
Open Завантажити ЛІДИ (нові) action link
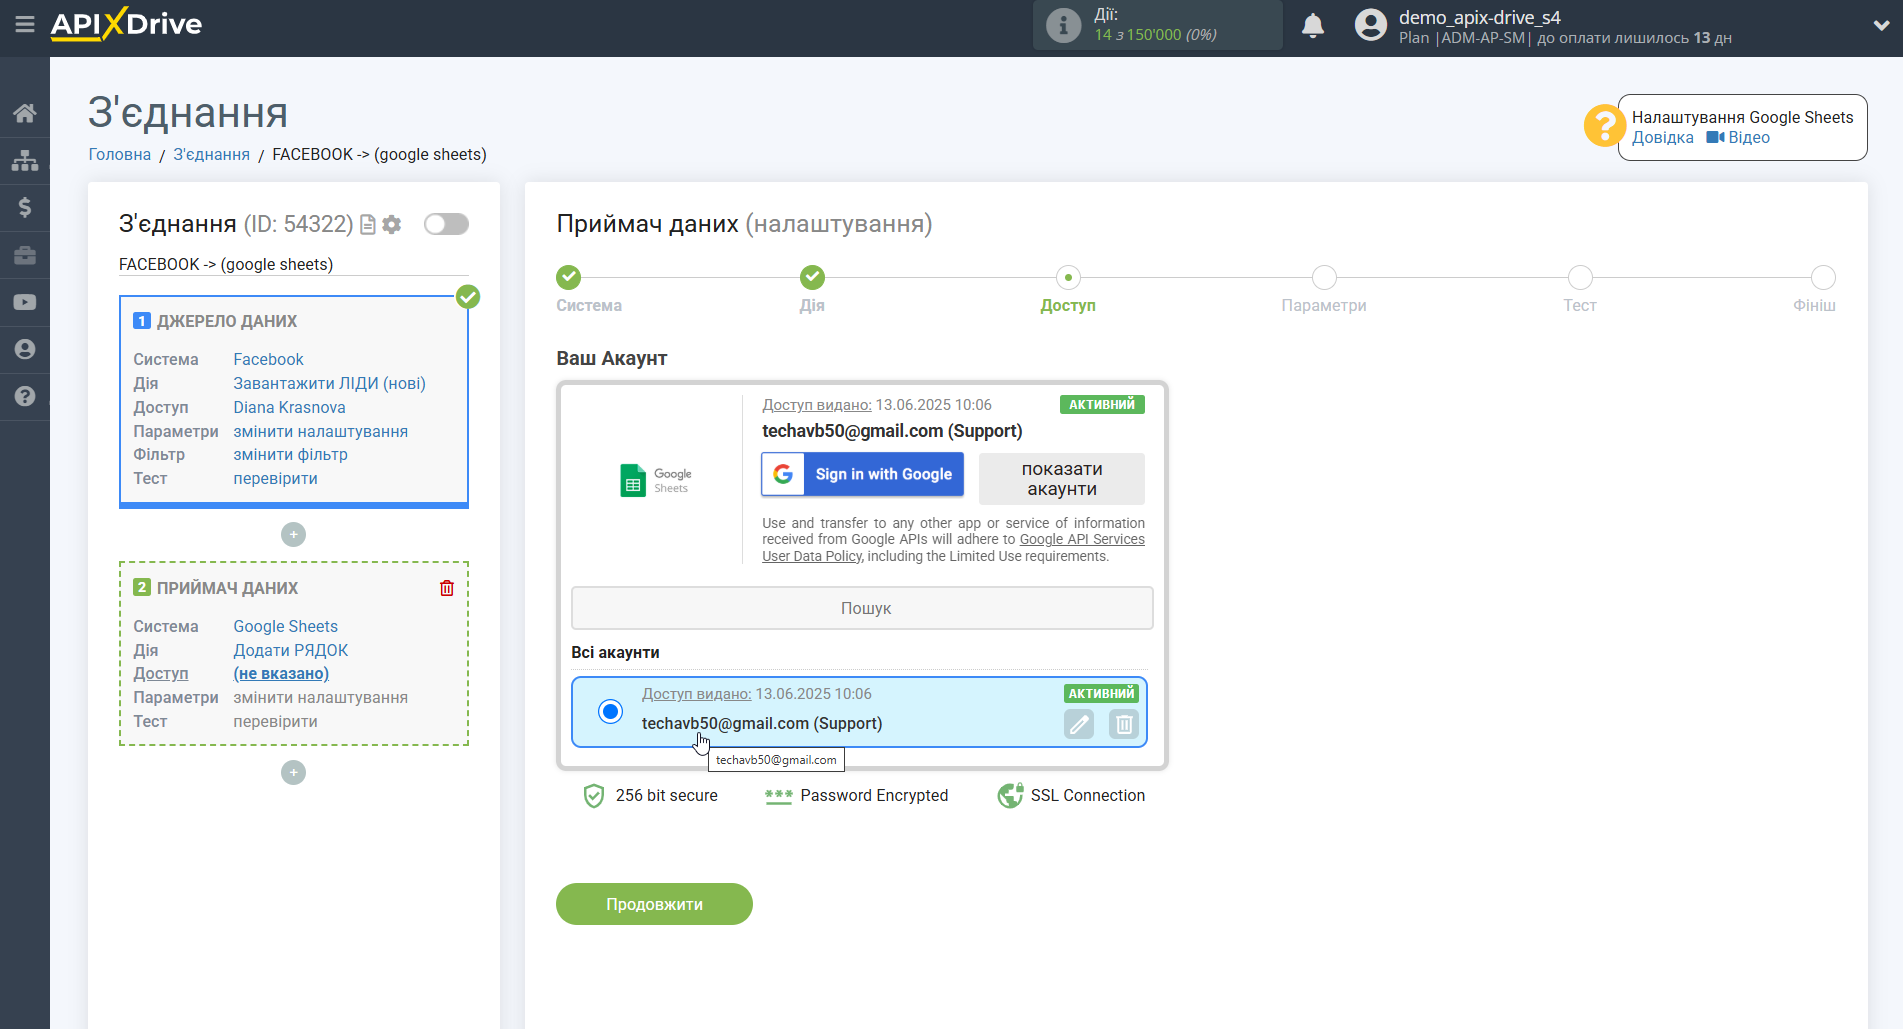point(329,383)
